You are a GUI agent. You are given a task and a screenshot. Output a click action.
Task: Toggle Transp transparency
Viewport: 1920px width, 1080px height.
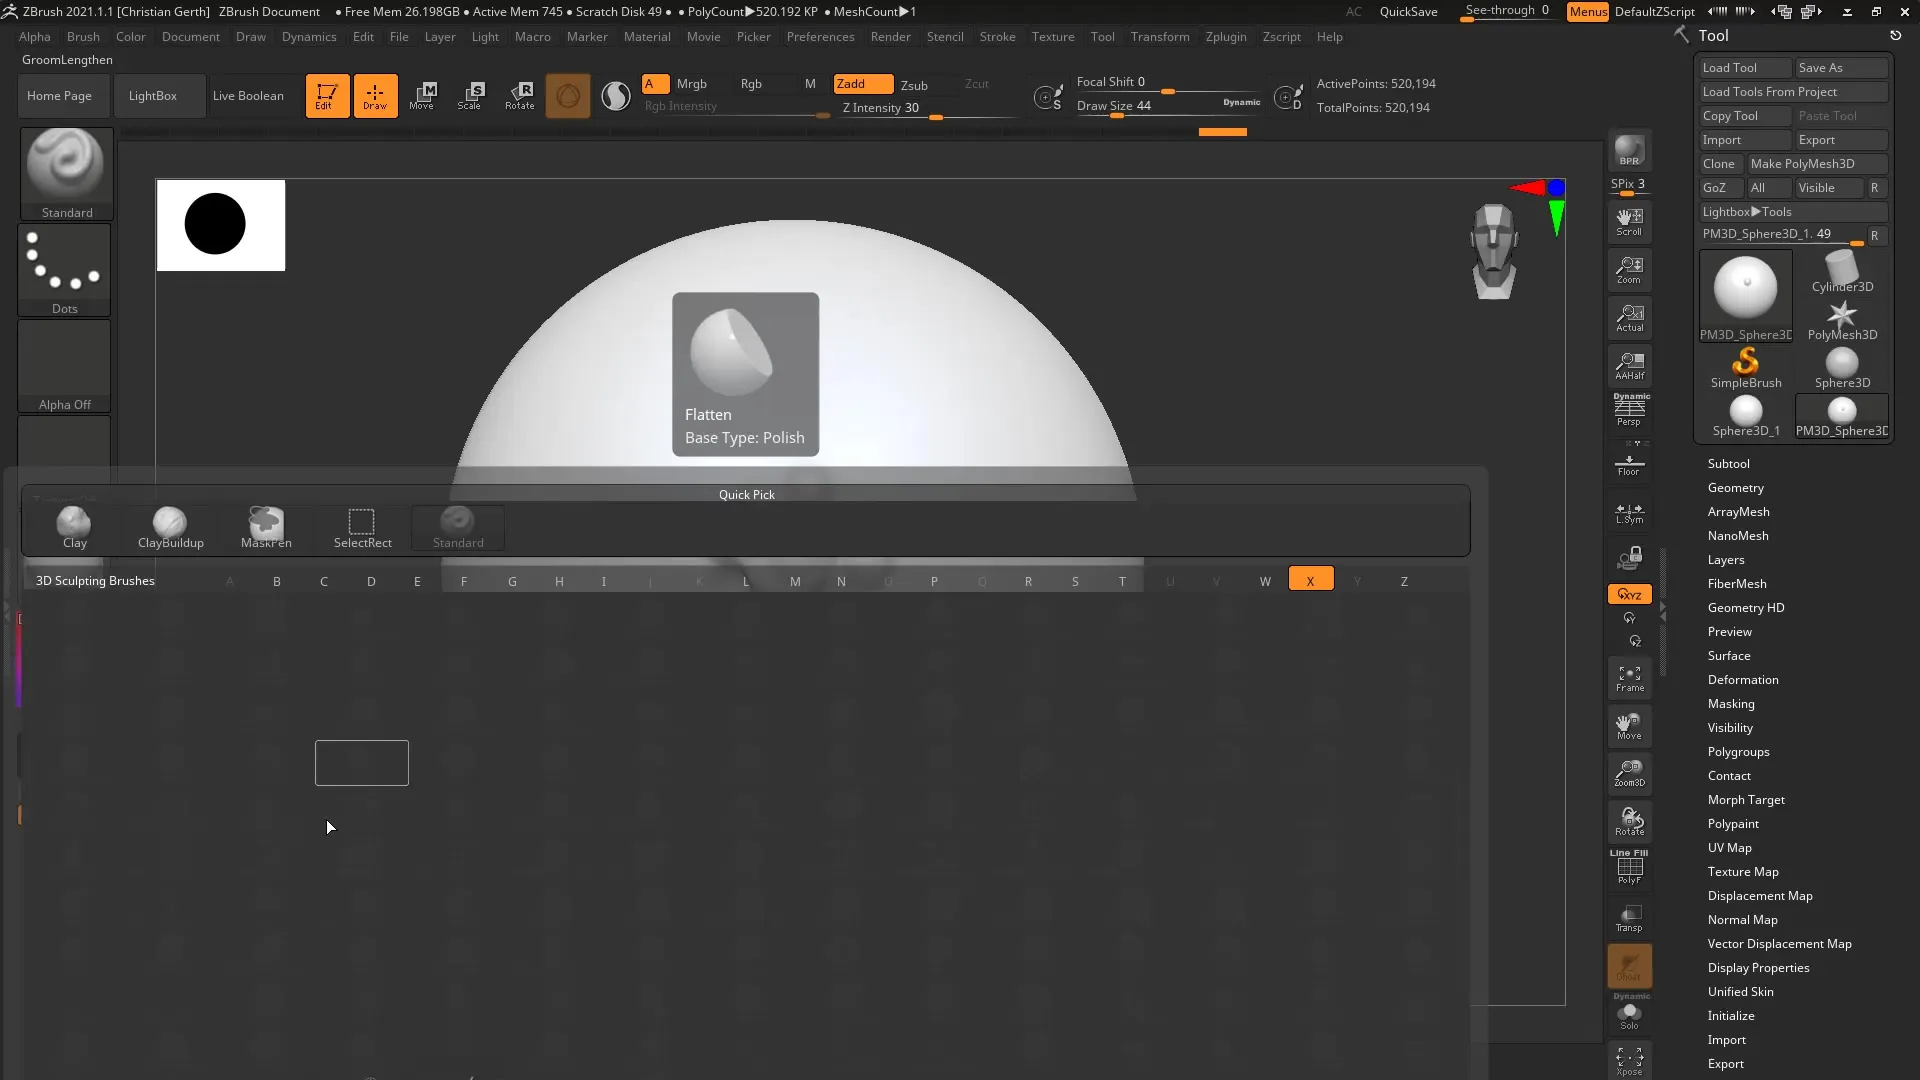tap(1629, 918)
